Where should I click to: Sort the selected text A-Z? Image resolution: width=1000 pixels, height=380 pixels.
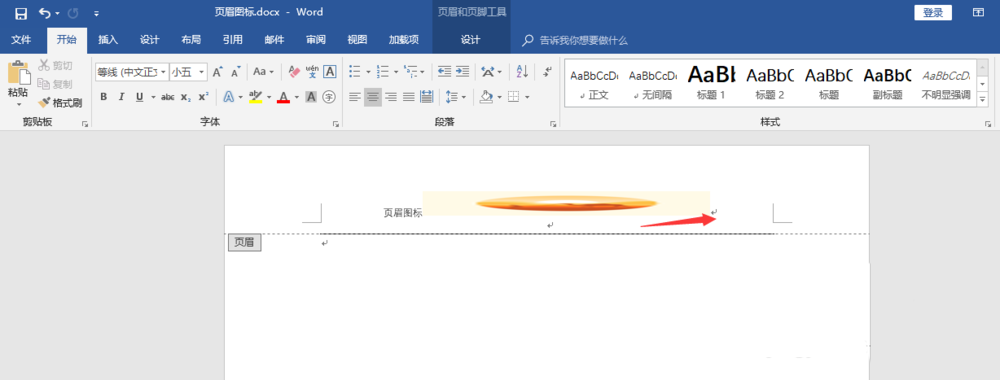tap(522, 71)
